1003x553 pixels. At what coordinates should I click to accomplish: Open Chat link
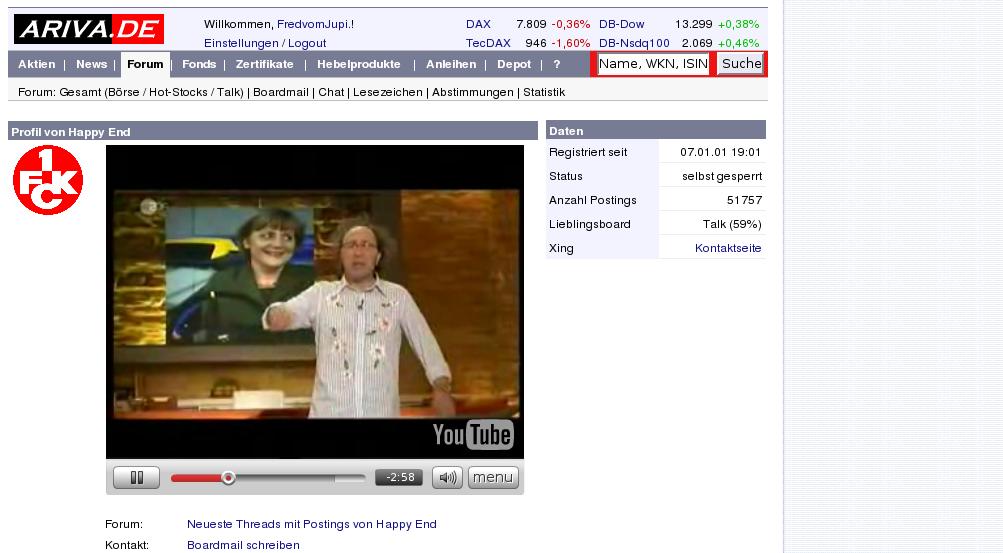click(x=331, y=92)
